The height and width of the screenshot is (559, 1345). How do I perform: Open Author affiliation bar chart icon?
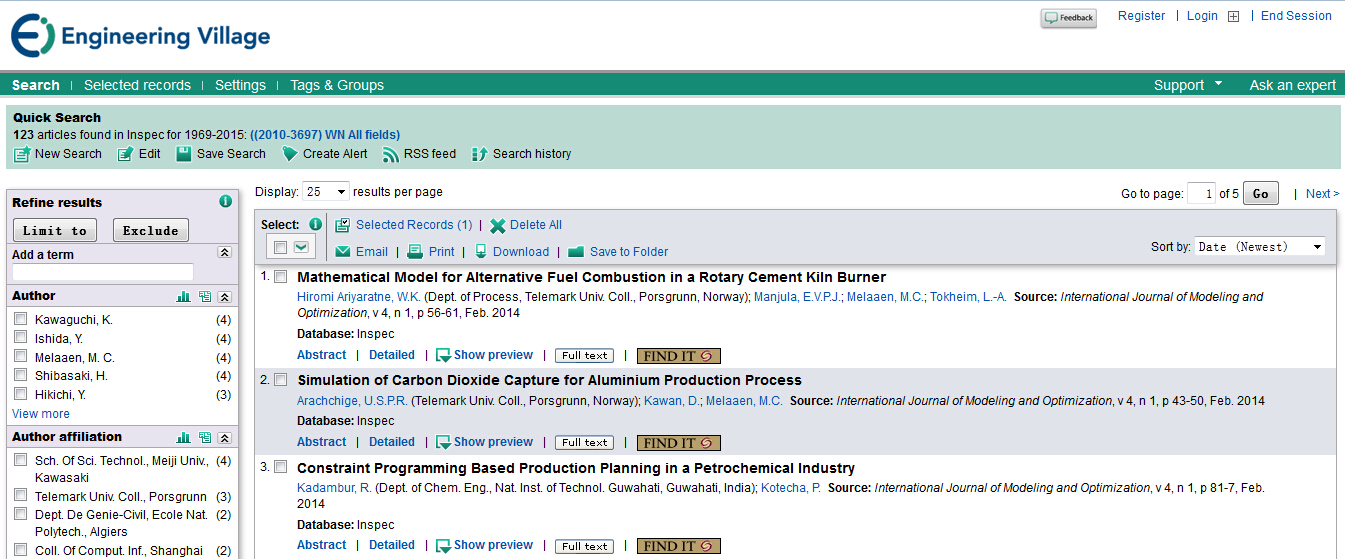183,438
